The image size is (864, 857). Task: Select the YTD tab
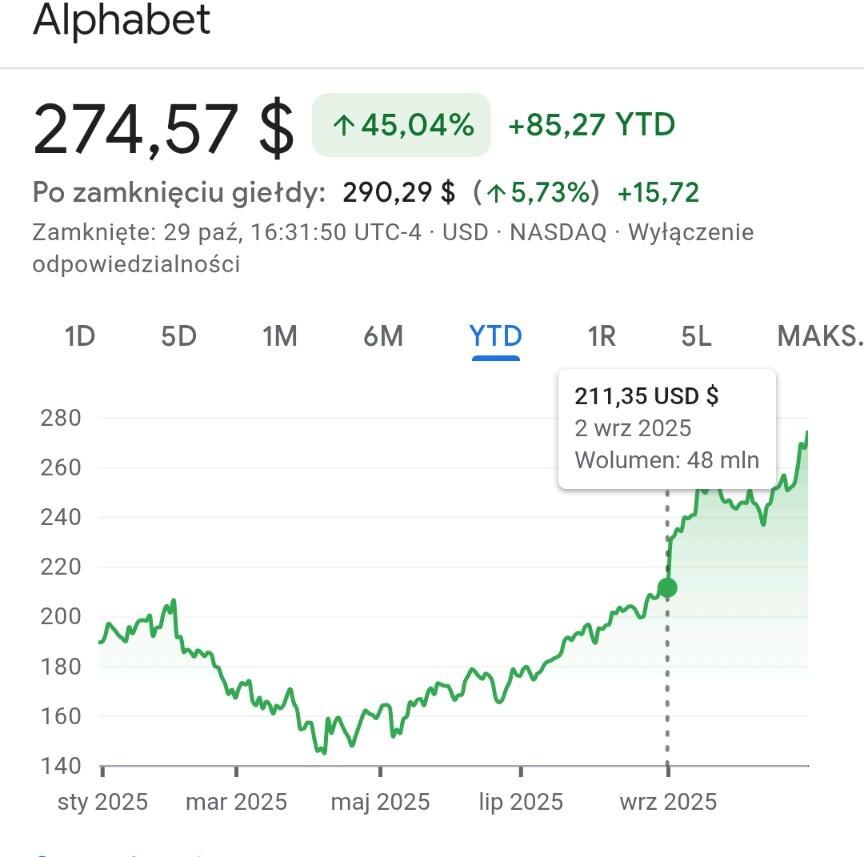click(x=496, y=337)
